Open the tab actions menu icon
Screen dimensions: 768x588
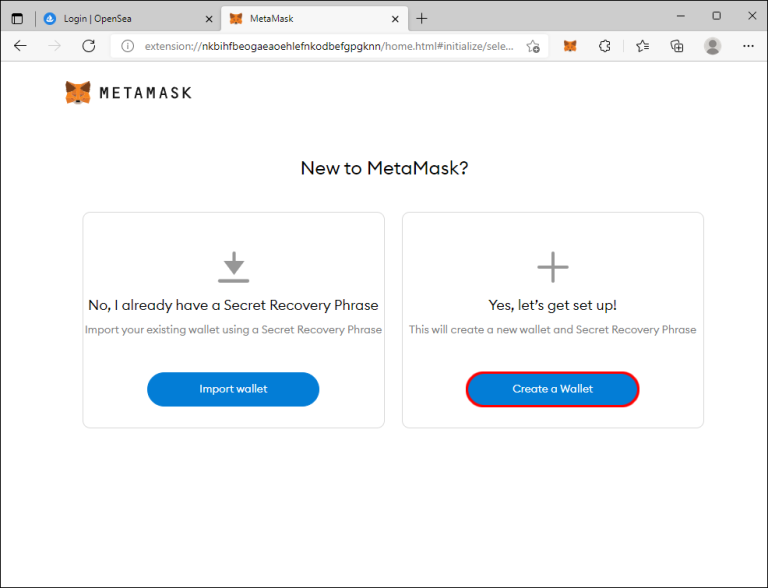click(17, 18)
